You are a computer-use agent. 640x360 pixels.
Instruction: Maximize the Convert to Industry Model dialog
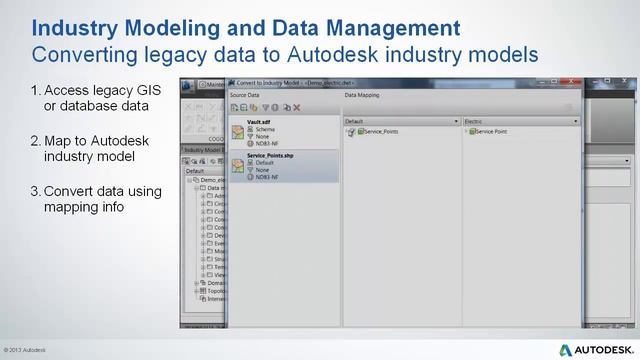[554, 82]
